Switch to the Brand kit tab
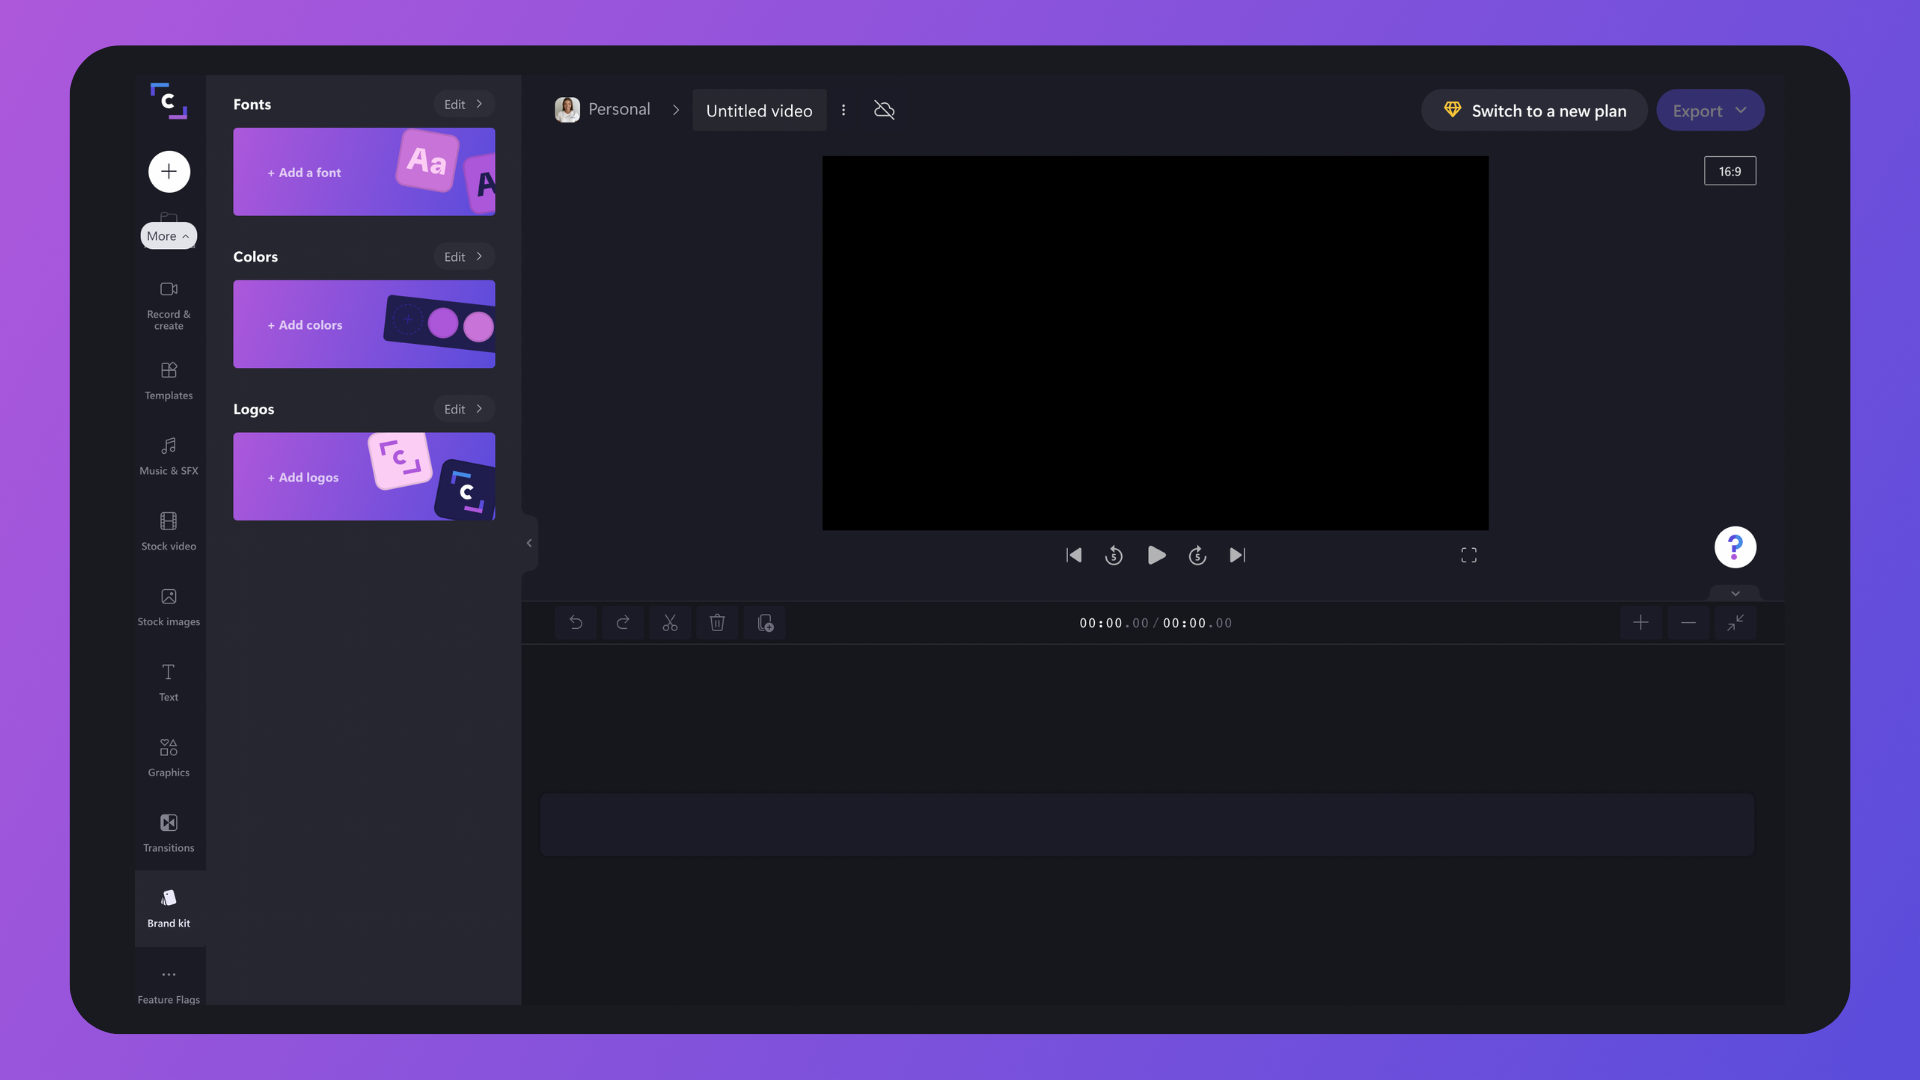Screen dimensions: 1920x1080 [x=168, y=907]
